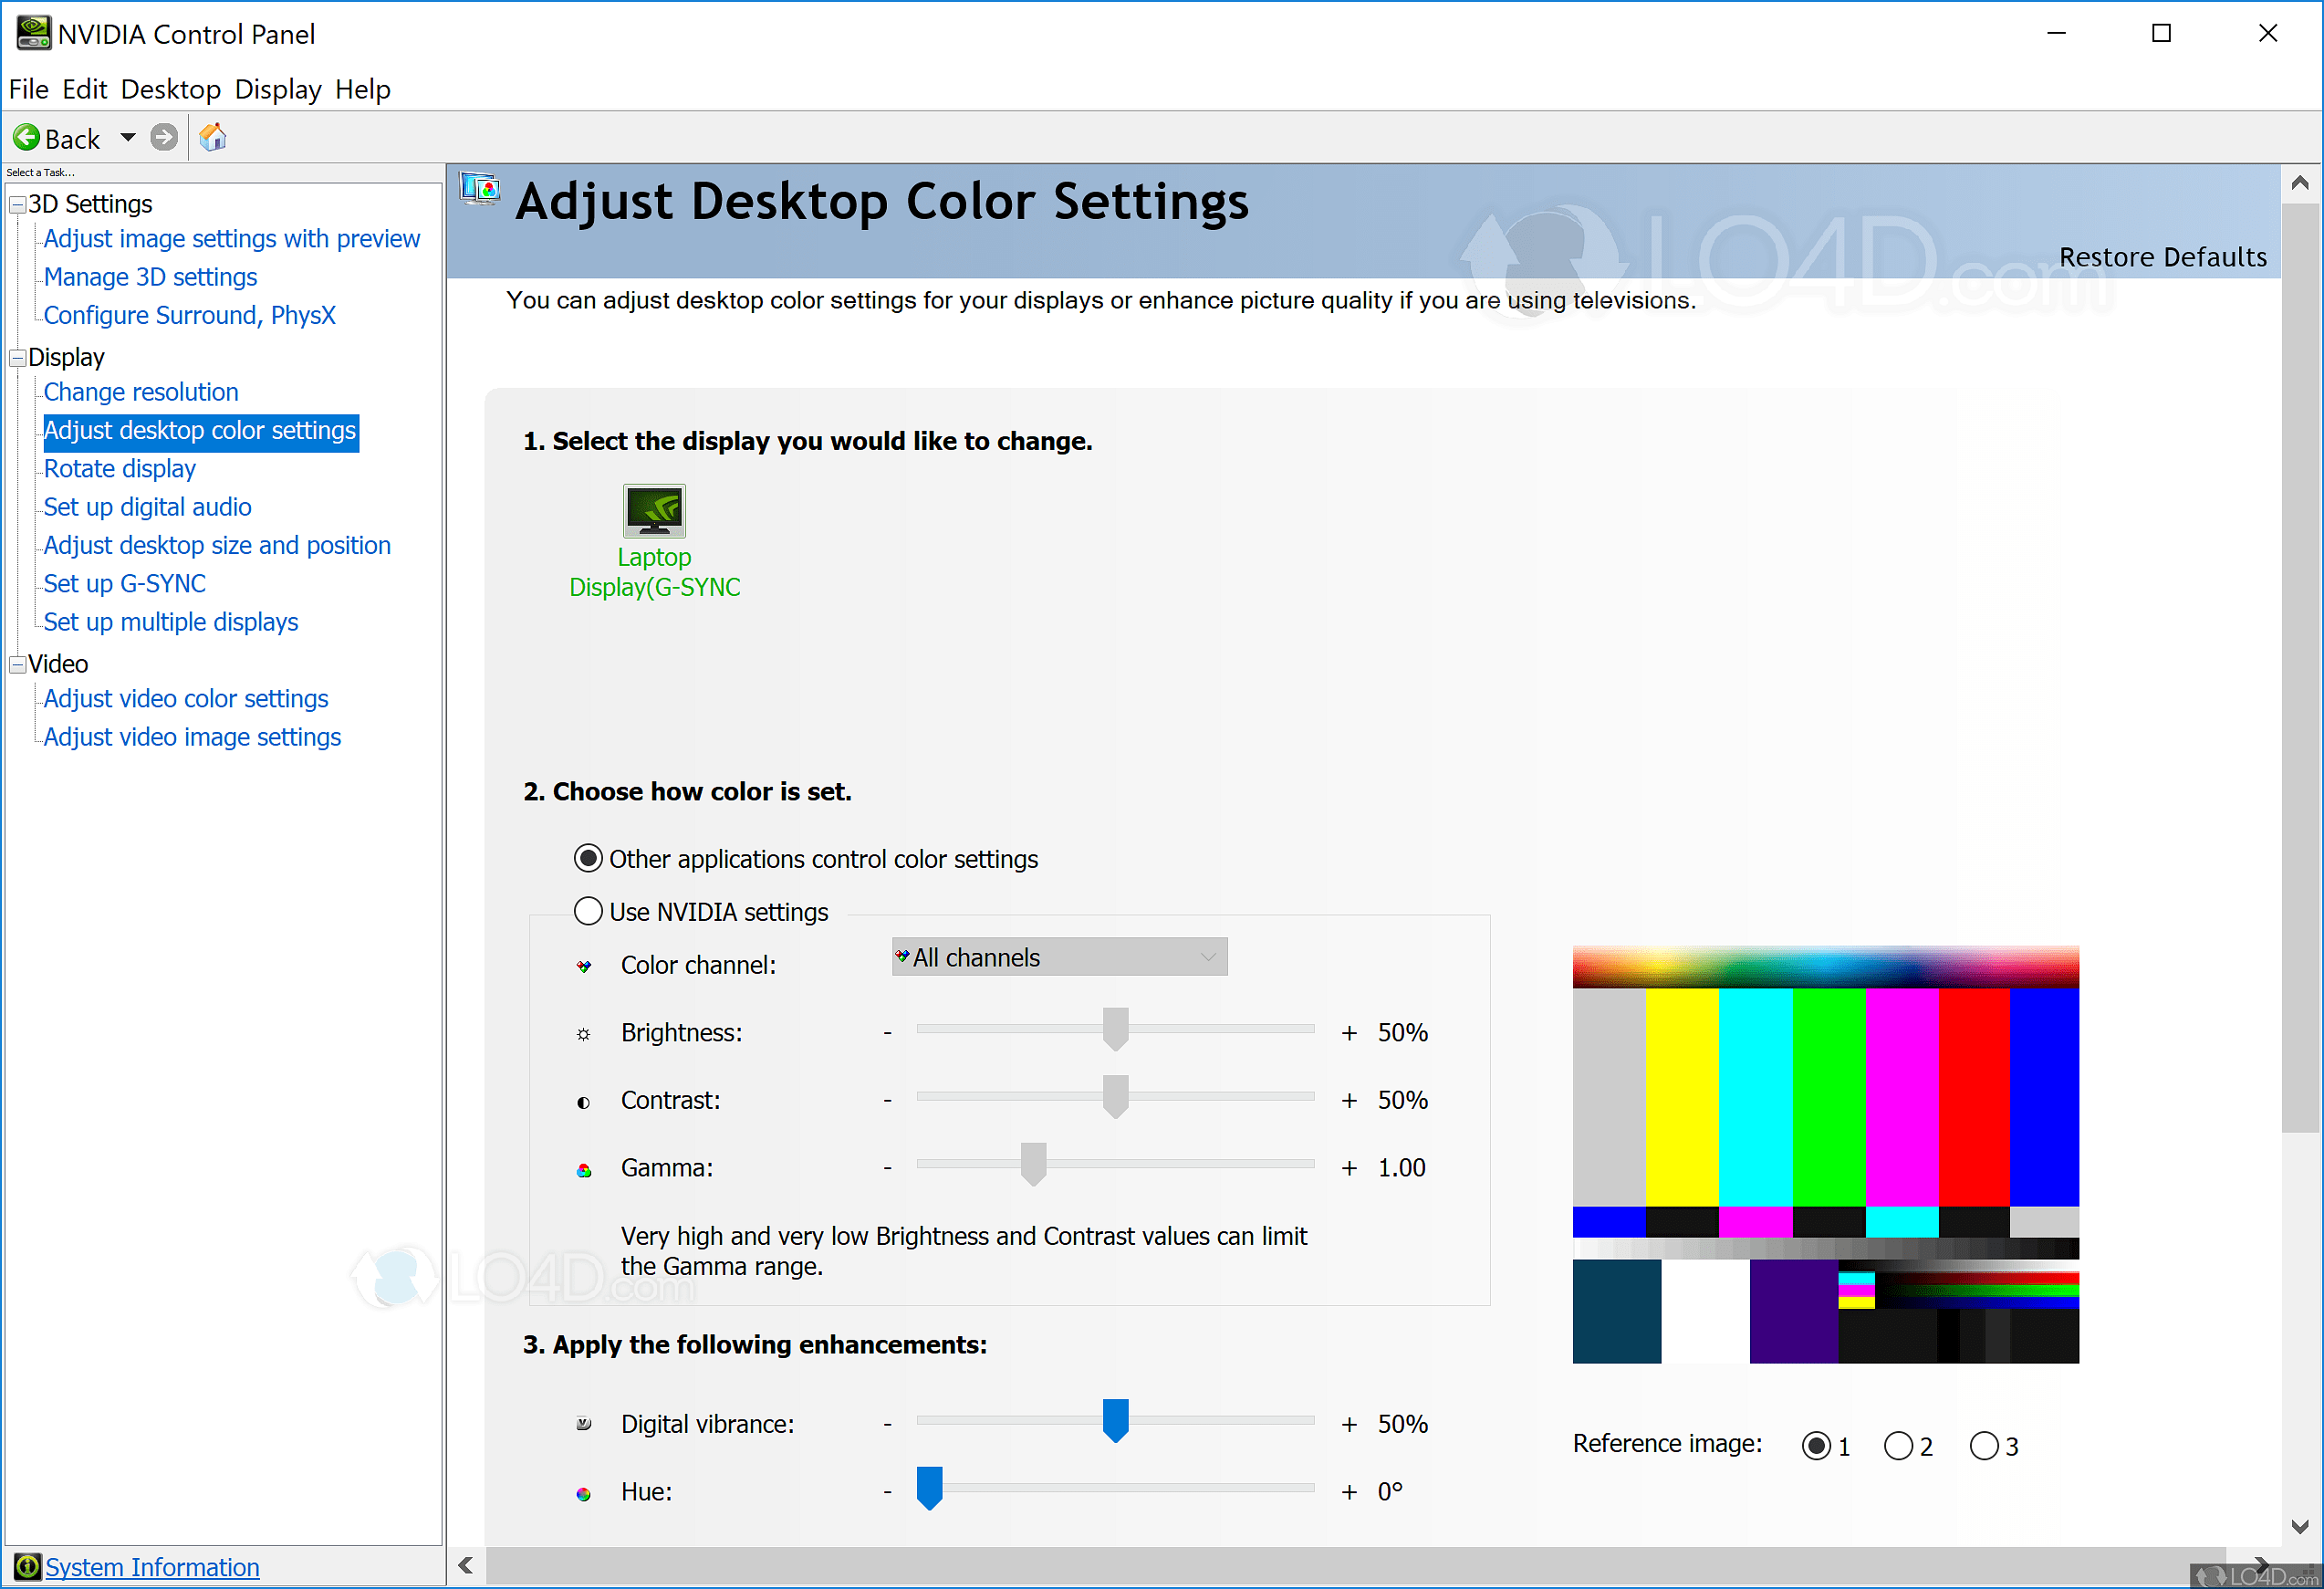This screenshot has height=1589, width=2324.
Task: Collapse the 3D Settings tree section
Action: tap(16, 203)
